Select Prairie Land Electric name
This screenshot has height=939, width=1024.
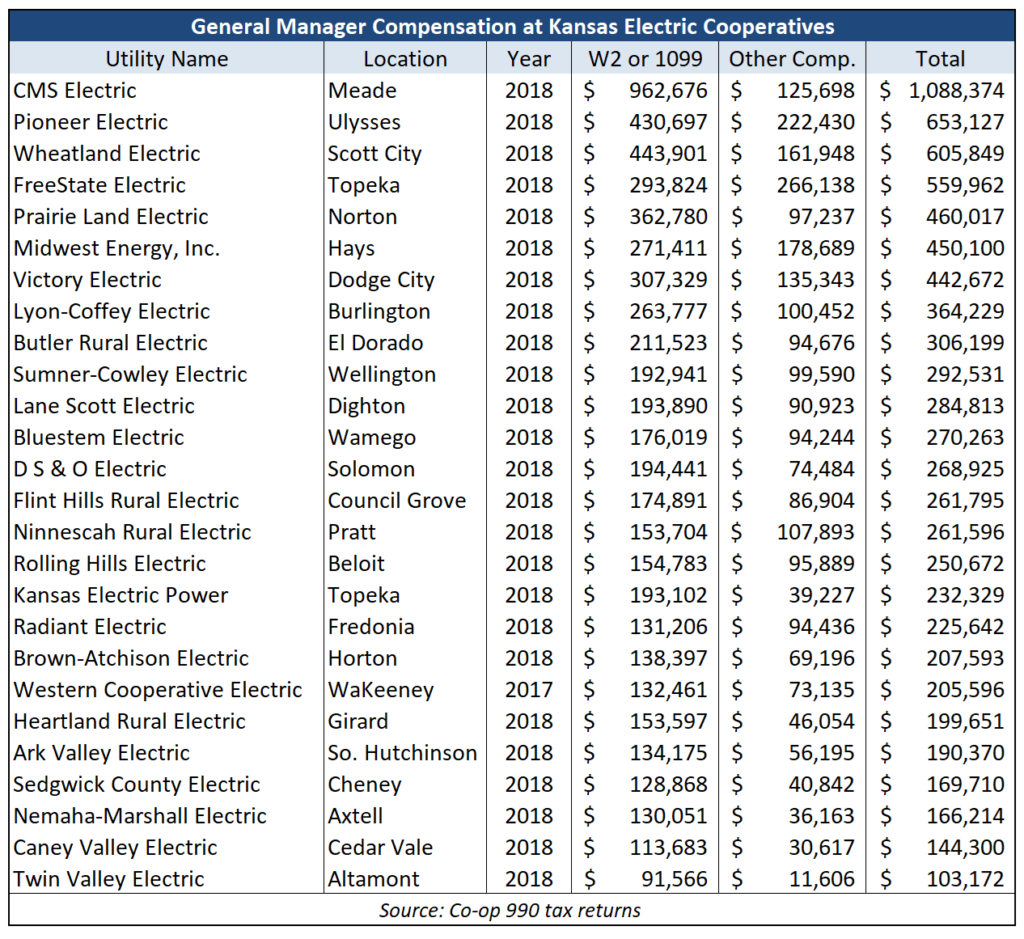pos(111,217)
